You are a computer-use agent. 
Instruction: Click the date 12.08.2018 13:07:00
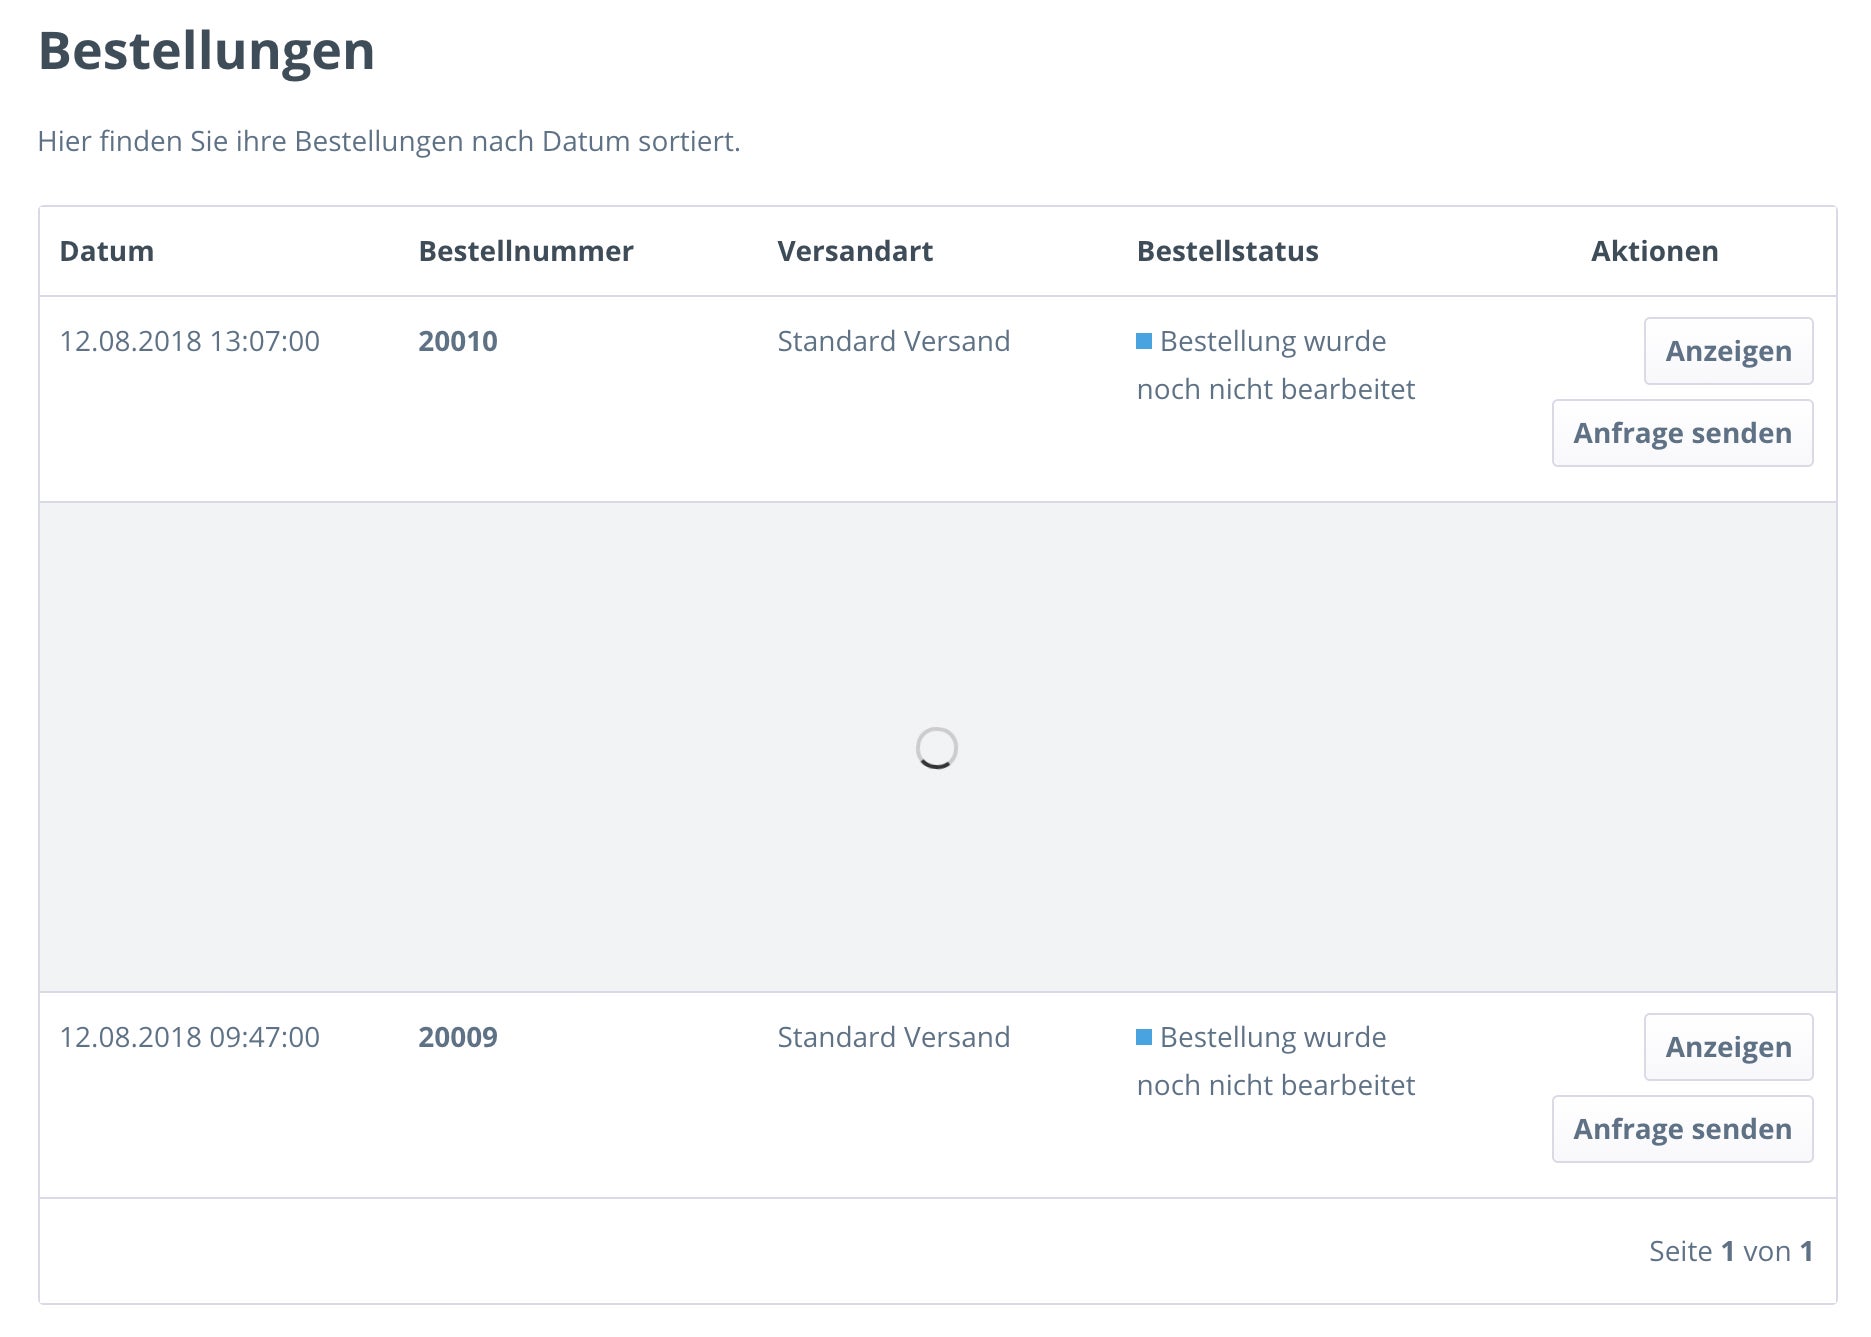[x=189, y=341]
